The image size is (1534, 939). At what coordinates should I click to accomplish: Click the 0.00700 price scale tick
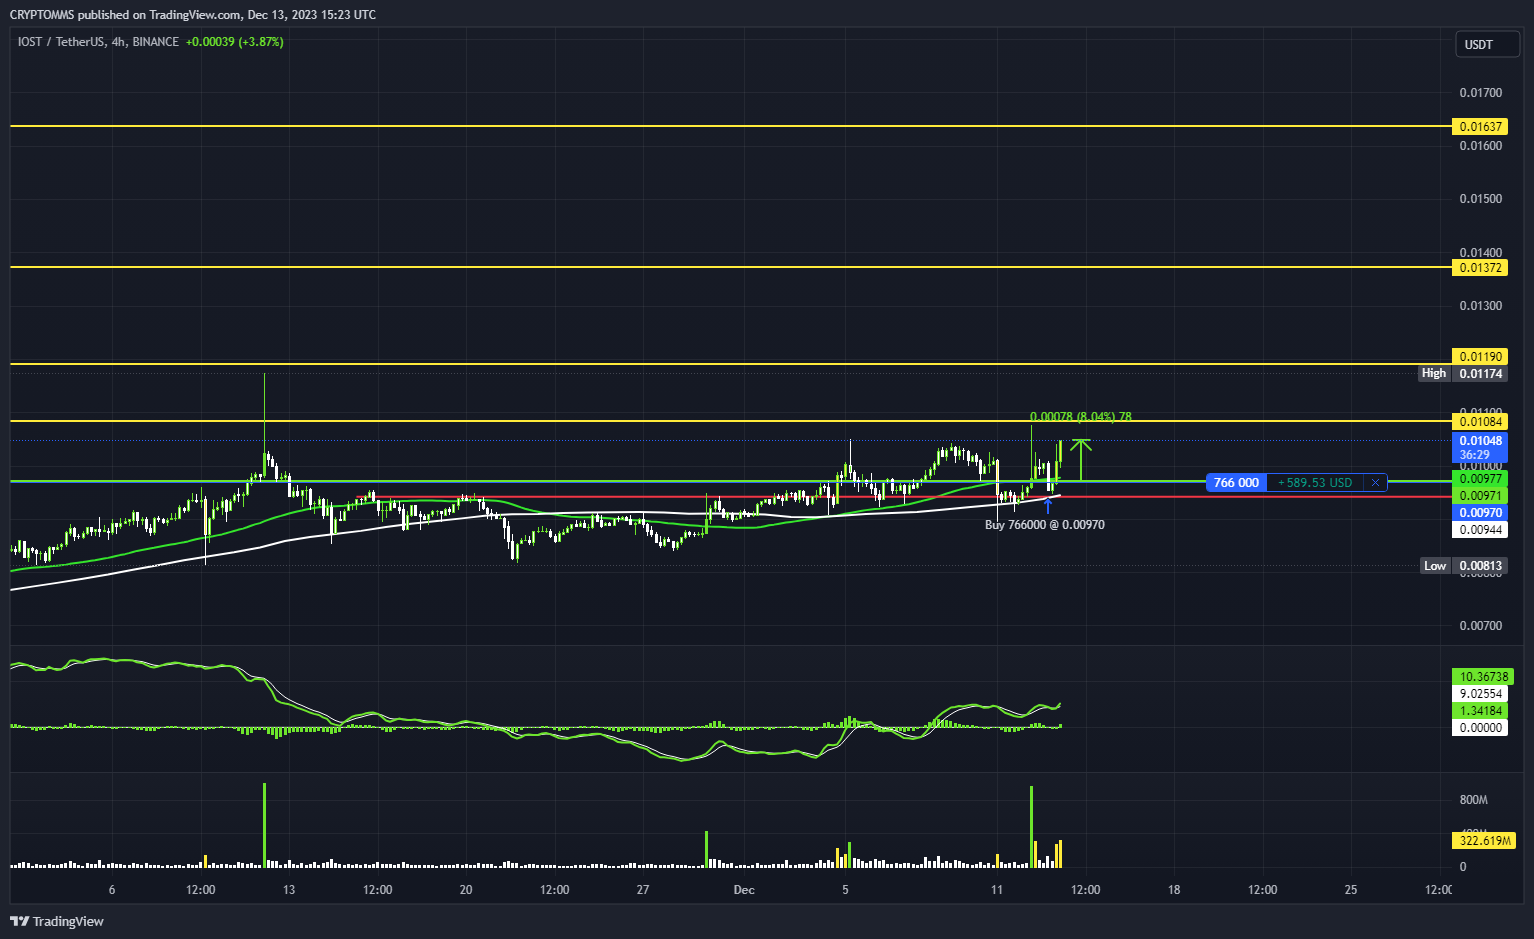click(1480, 626)
